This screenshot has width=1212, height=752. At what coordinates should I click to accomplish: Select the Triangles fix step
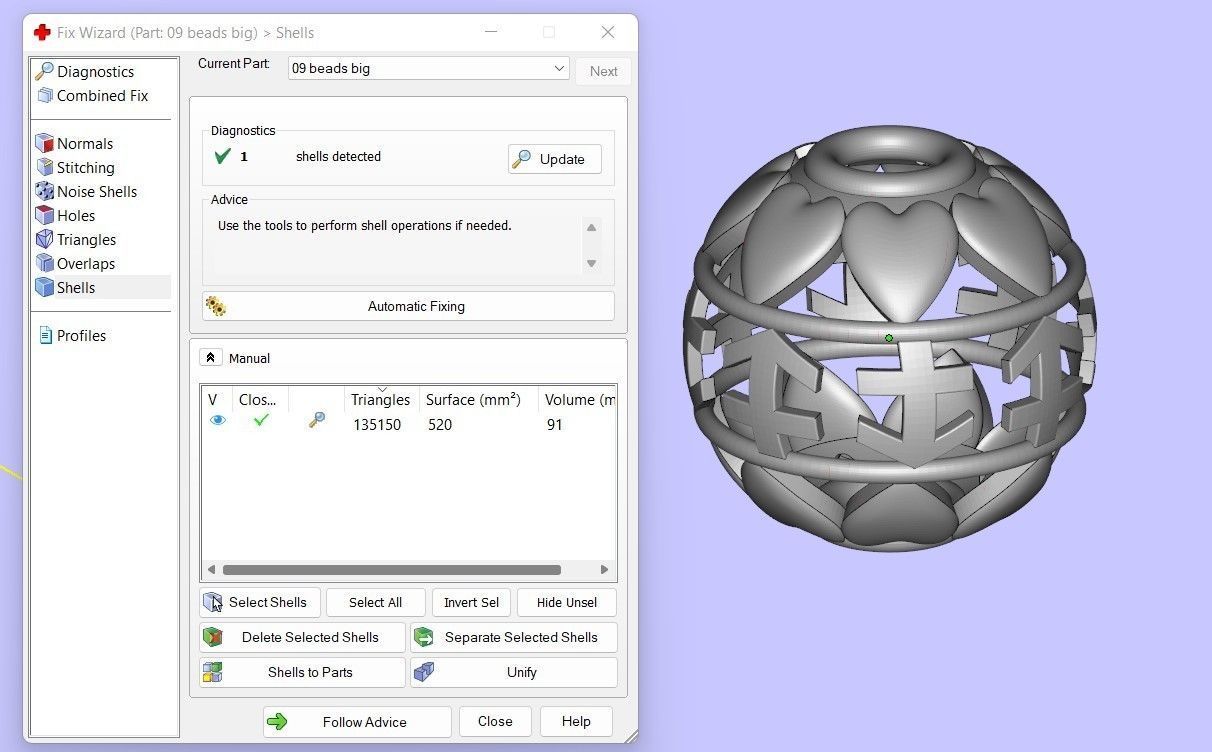86,240
